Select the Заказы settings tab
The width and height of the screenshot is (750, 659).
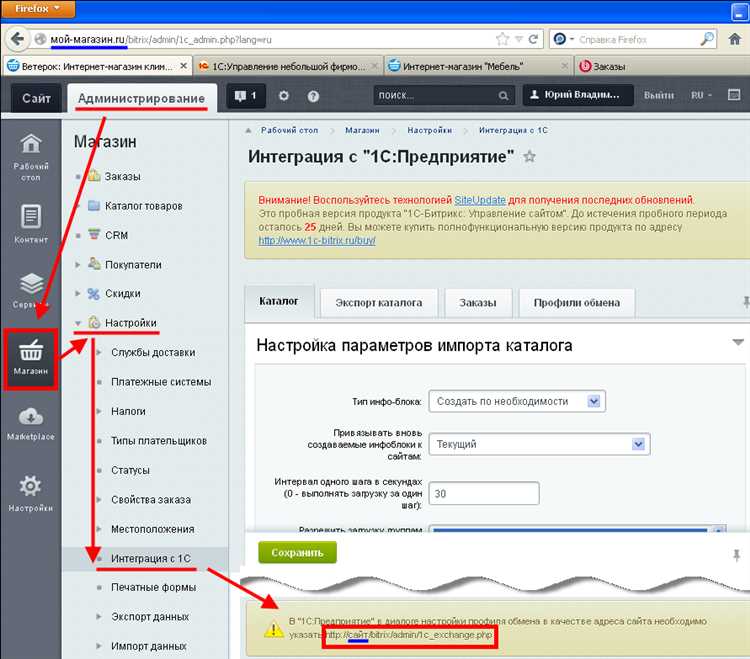478,303
